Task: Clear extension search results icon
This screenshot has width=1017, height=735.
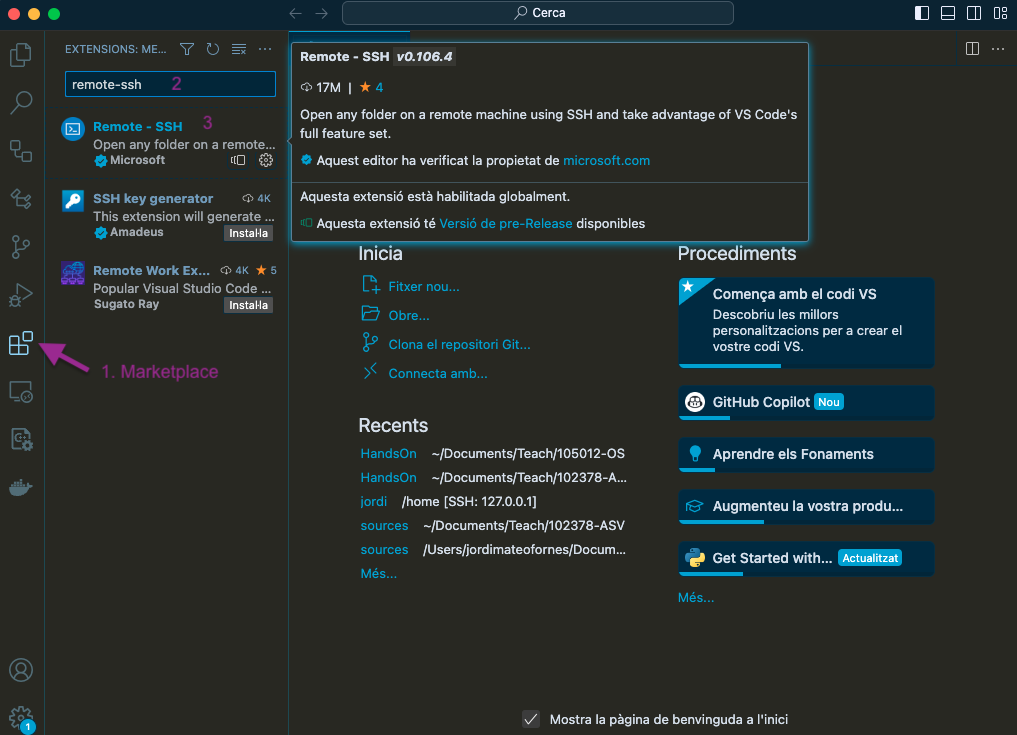Action: (239, 49)
